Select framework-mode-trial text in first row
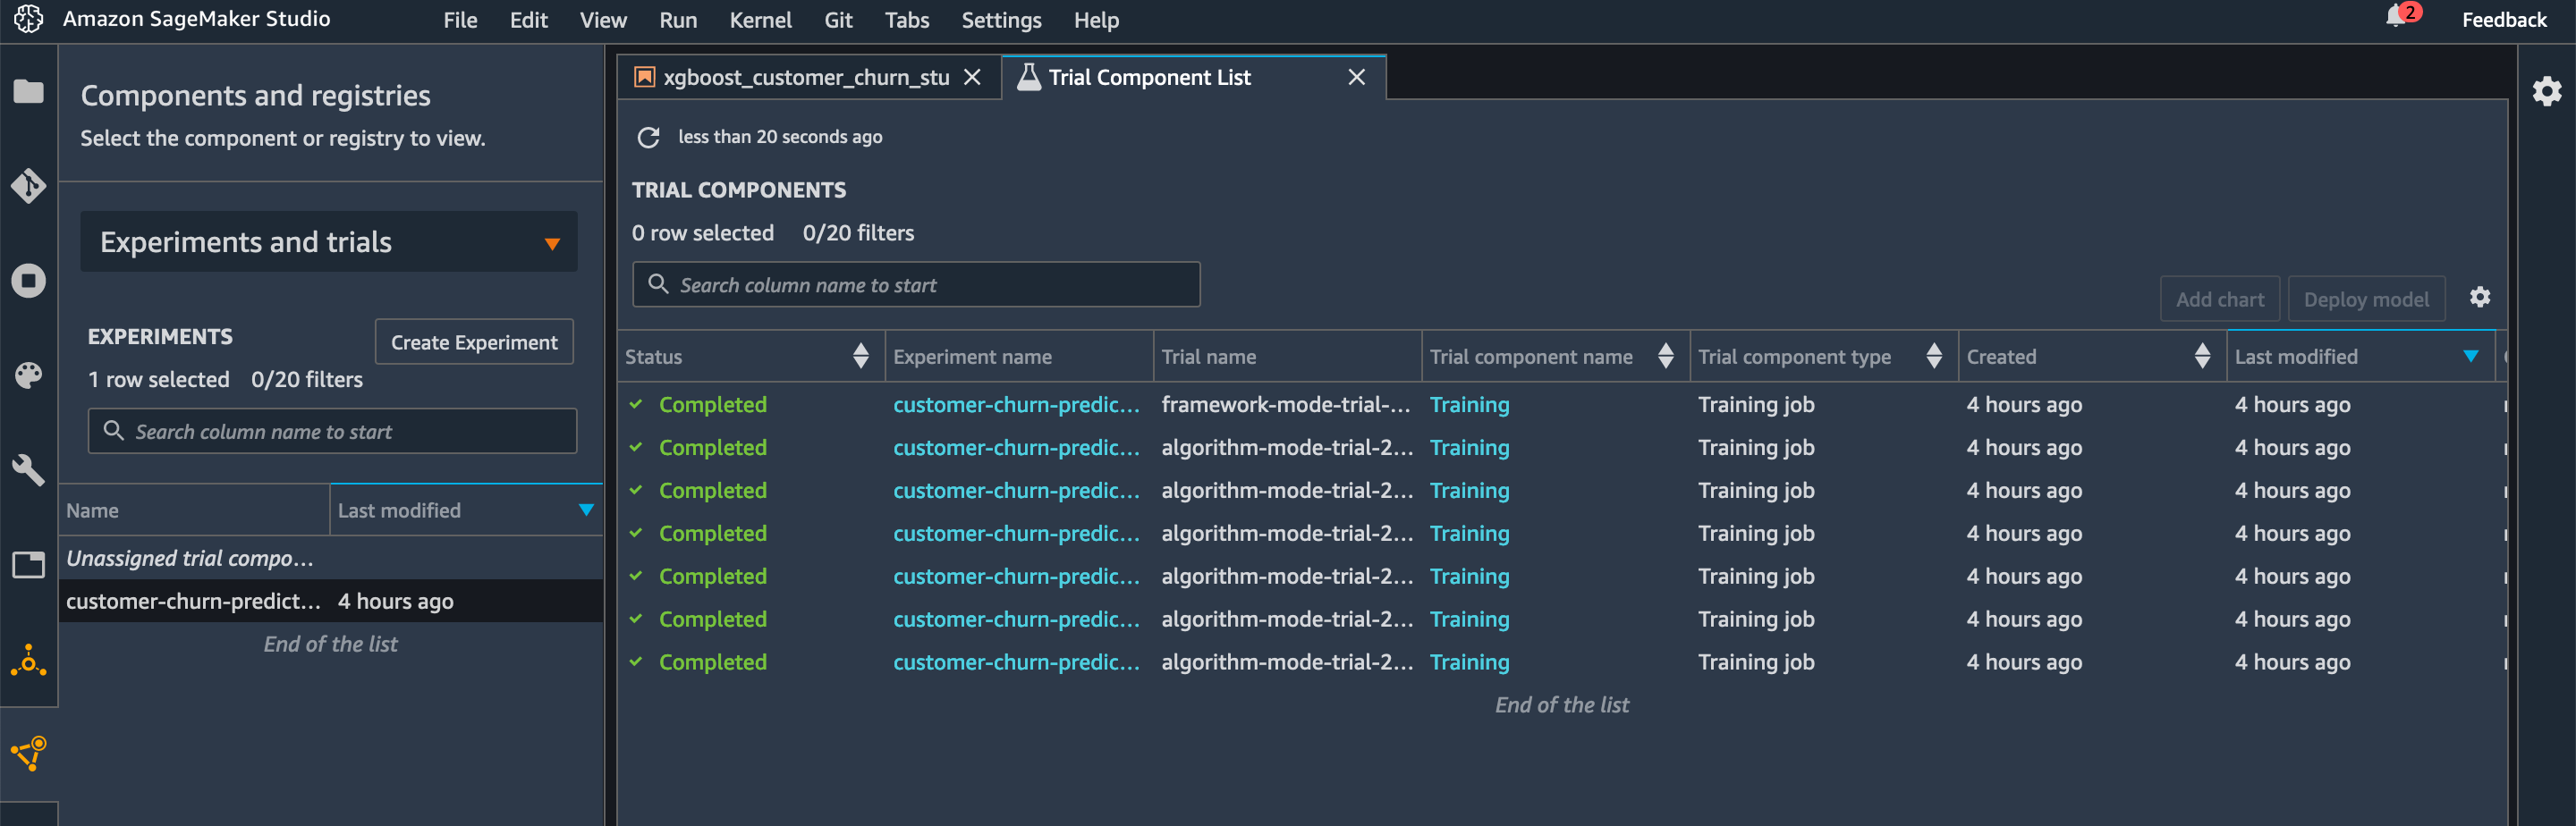Image resolution: width=2576 pixels, height=826 pixels. pos(1285,404)
